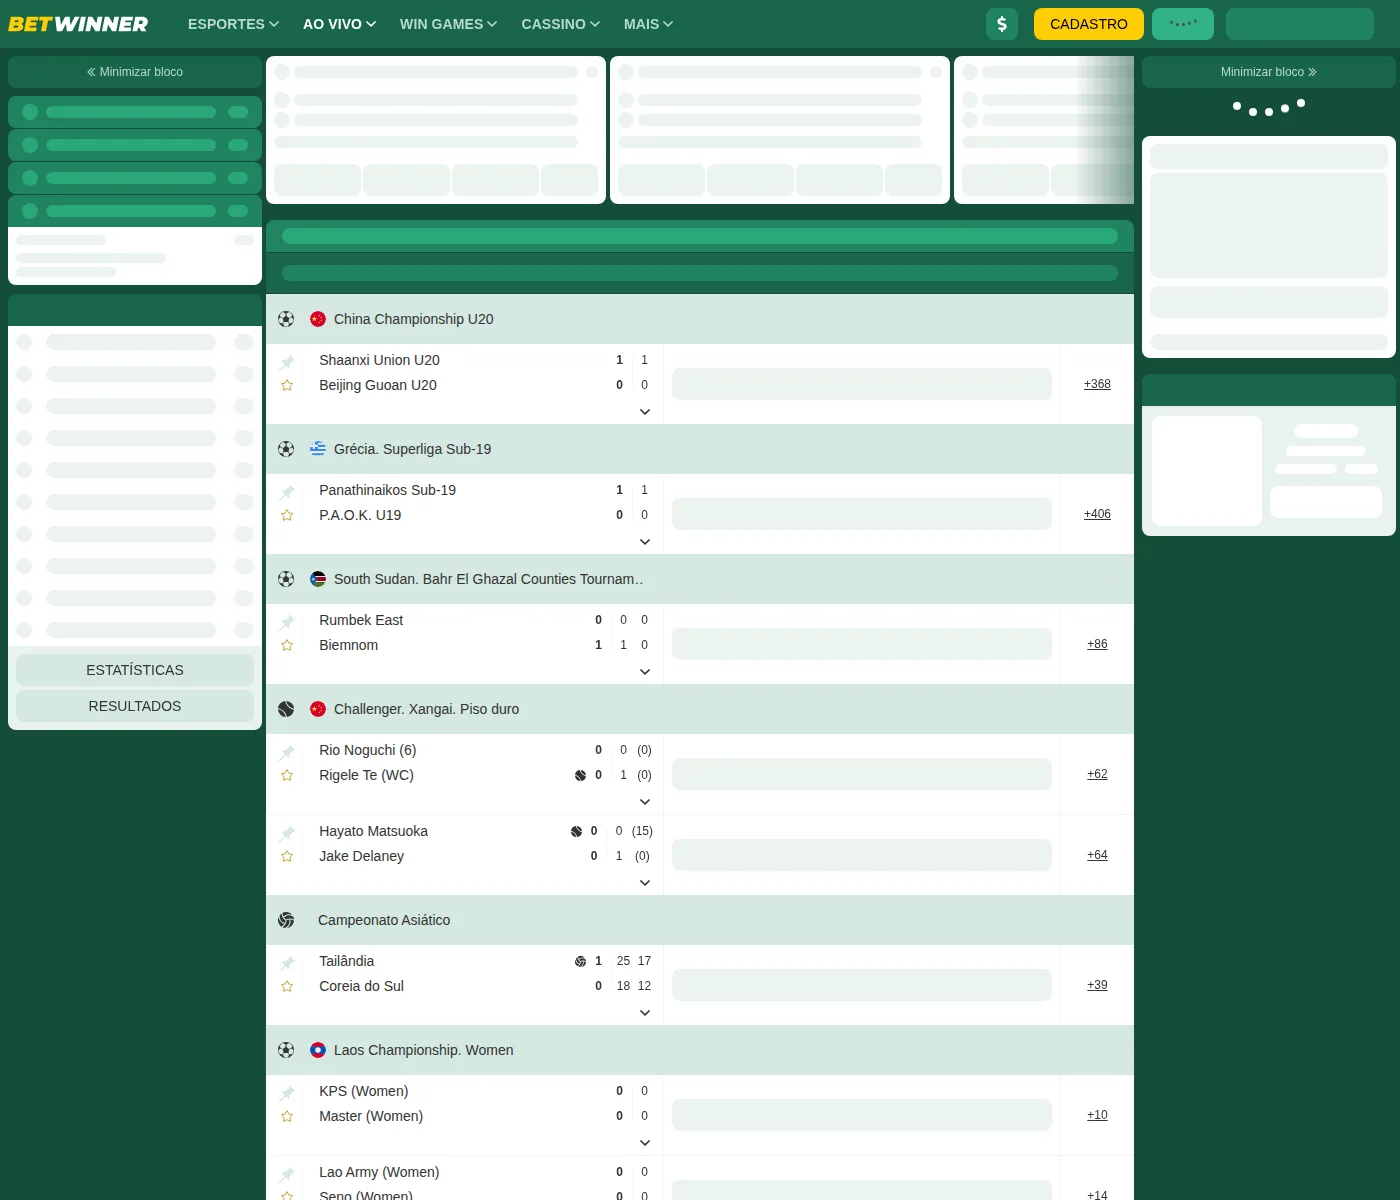Open the MAIS menu

tap(648, 24)
